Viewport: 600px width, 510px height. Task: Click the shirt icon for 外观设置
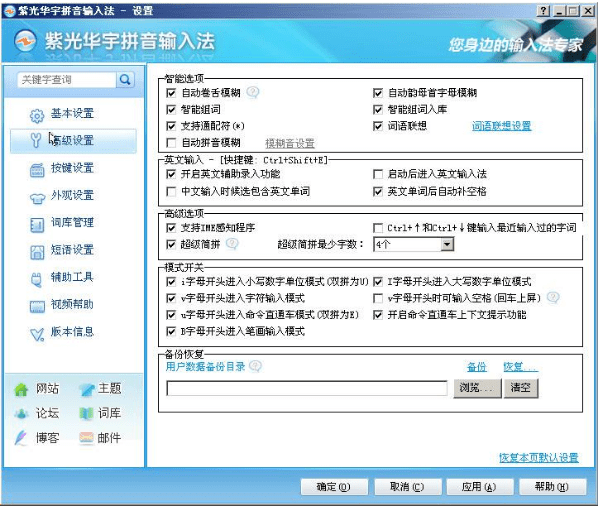coord(37,197)
